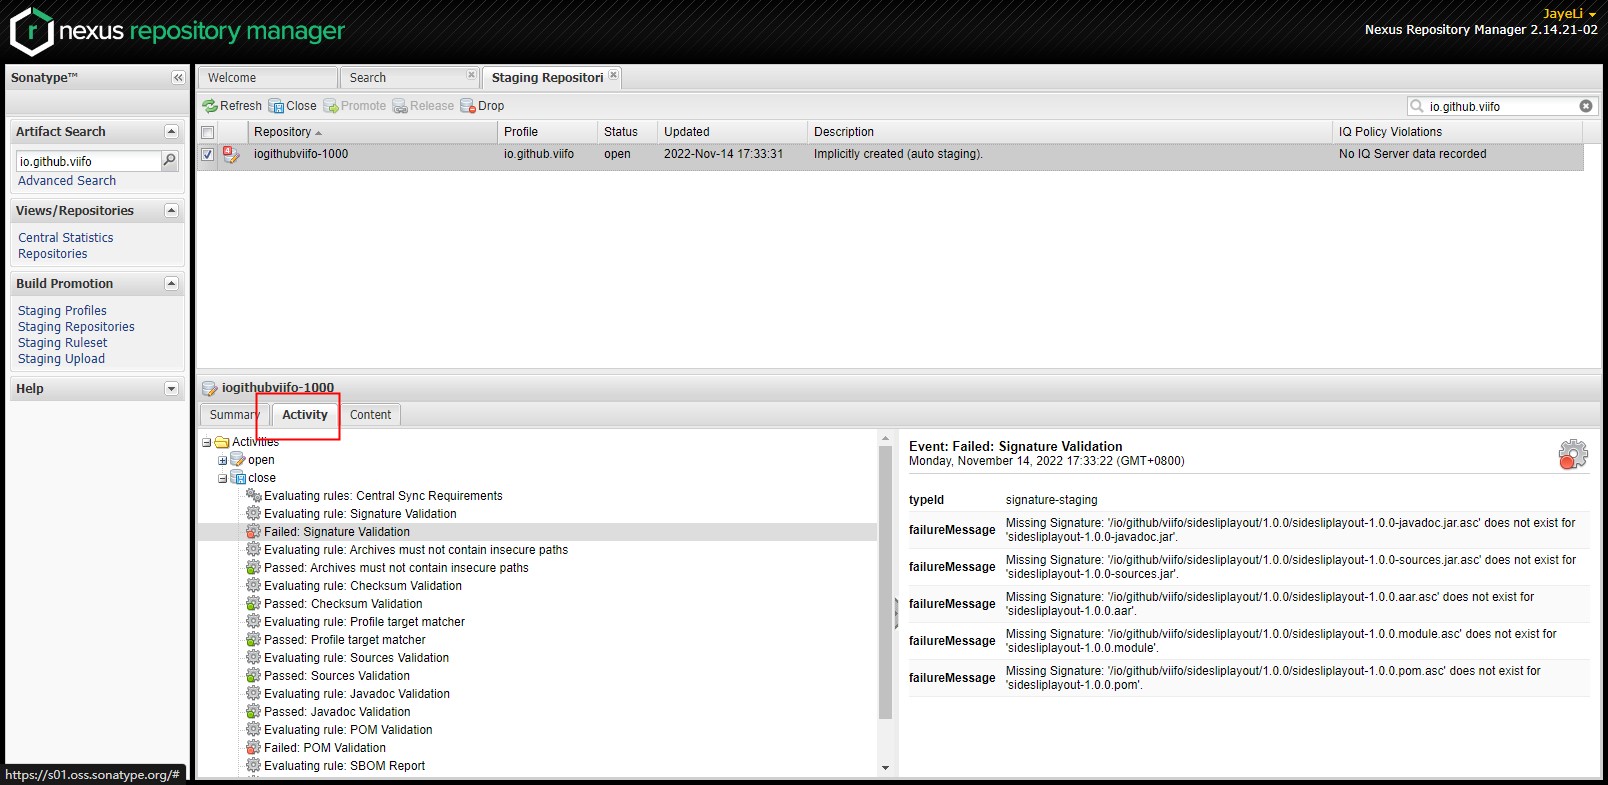Select the Staging Repositories tab

[x=552, y=77]
